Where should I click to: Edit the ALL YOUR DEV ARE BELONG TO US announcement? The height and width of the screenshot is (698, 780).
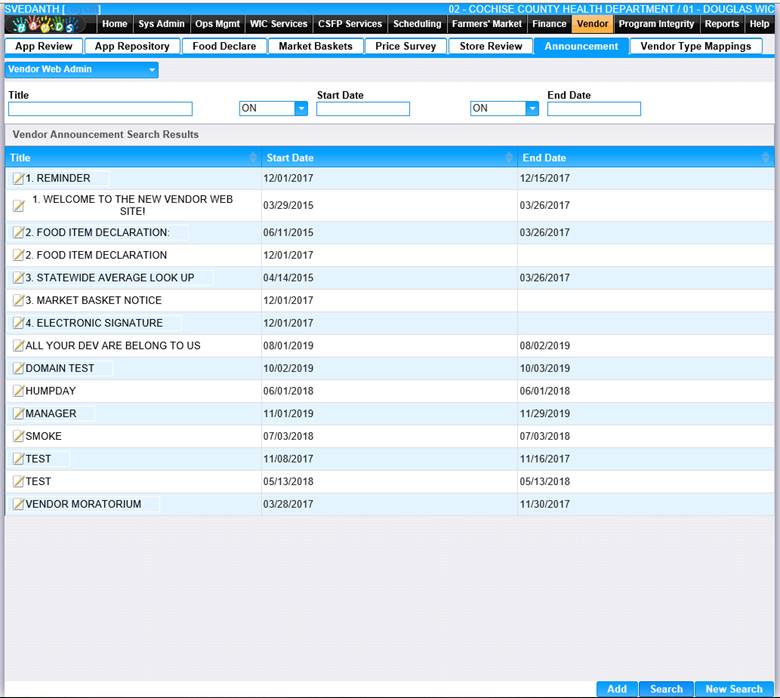click(18, 346)
